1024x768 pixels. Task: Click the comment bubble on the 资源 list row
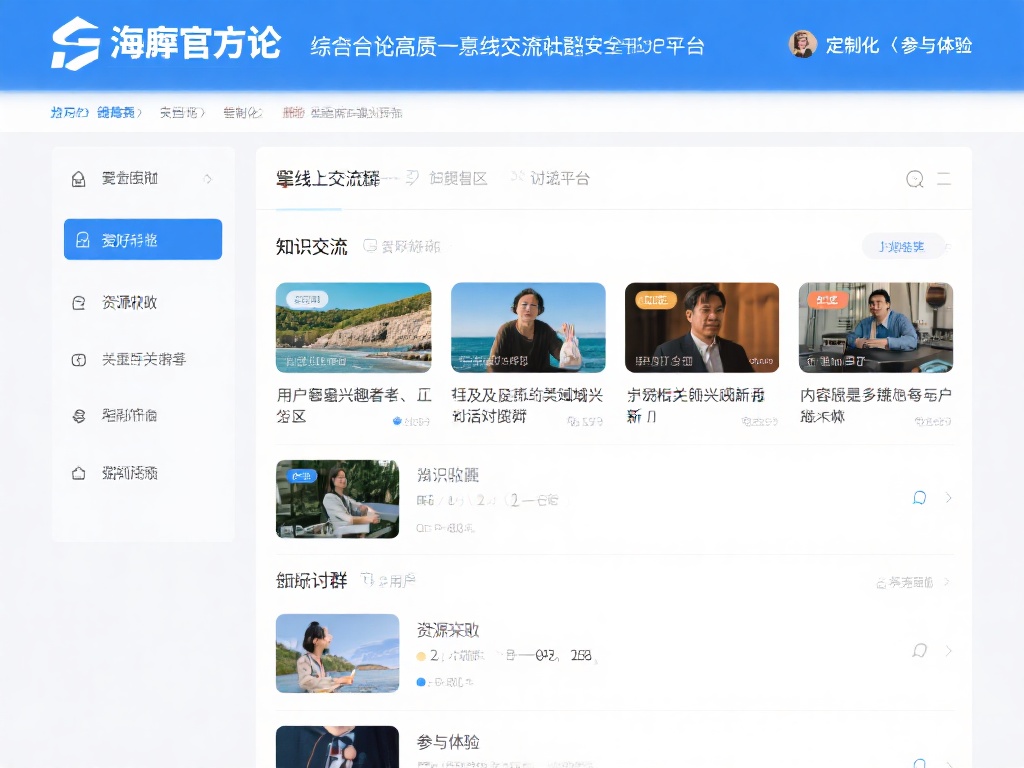[919, 651]
